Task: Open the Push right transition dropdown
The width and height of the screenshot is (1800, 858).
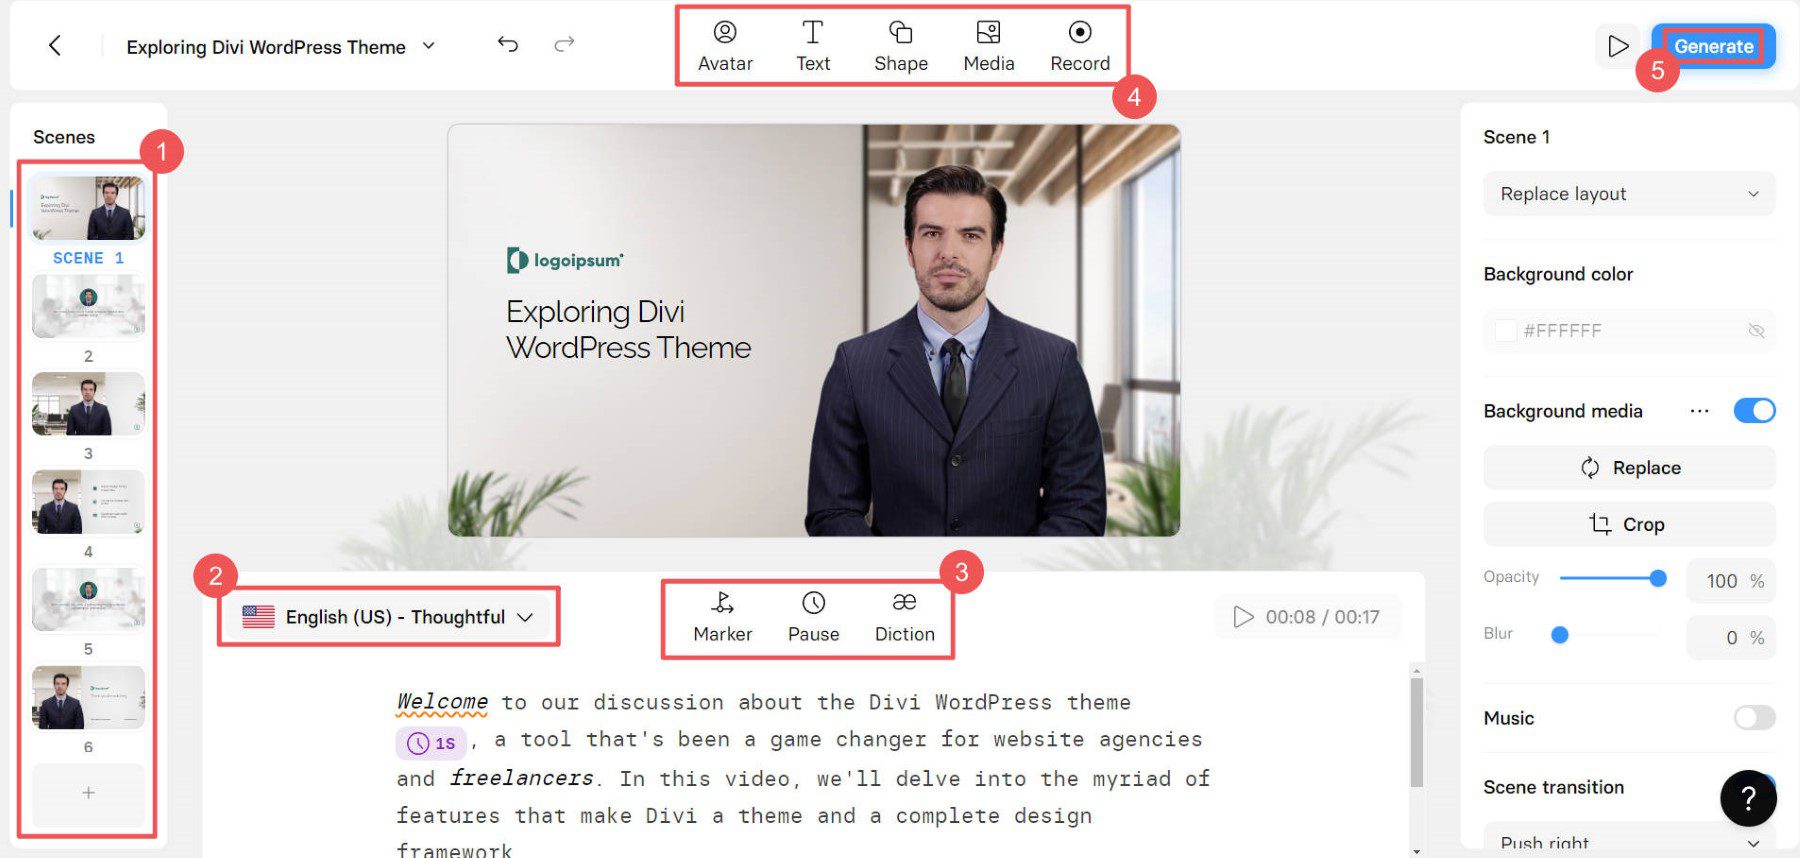Action: (1629, 841)
